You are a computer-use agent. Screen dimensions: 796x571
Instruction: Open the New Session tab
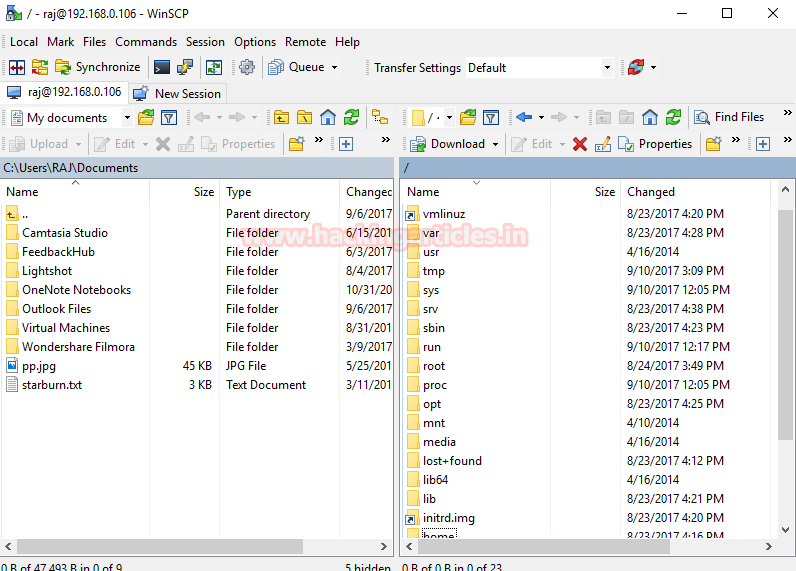(x=177, y=93)
